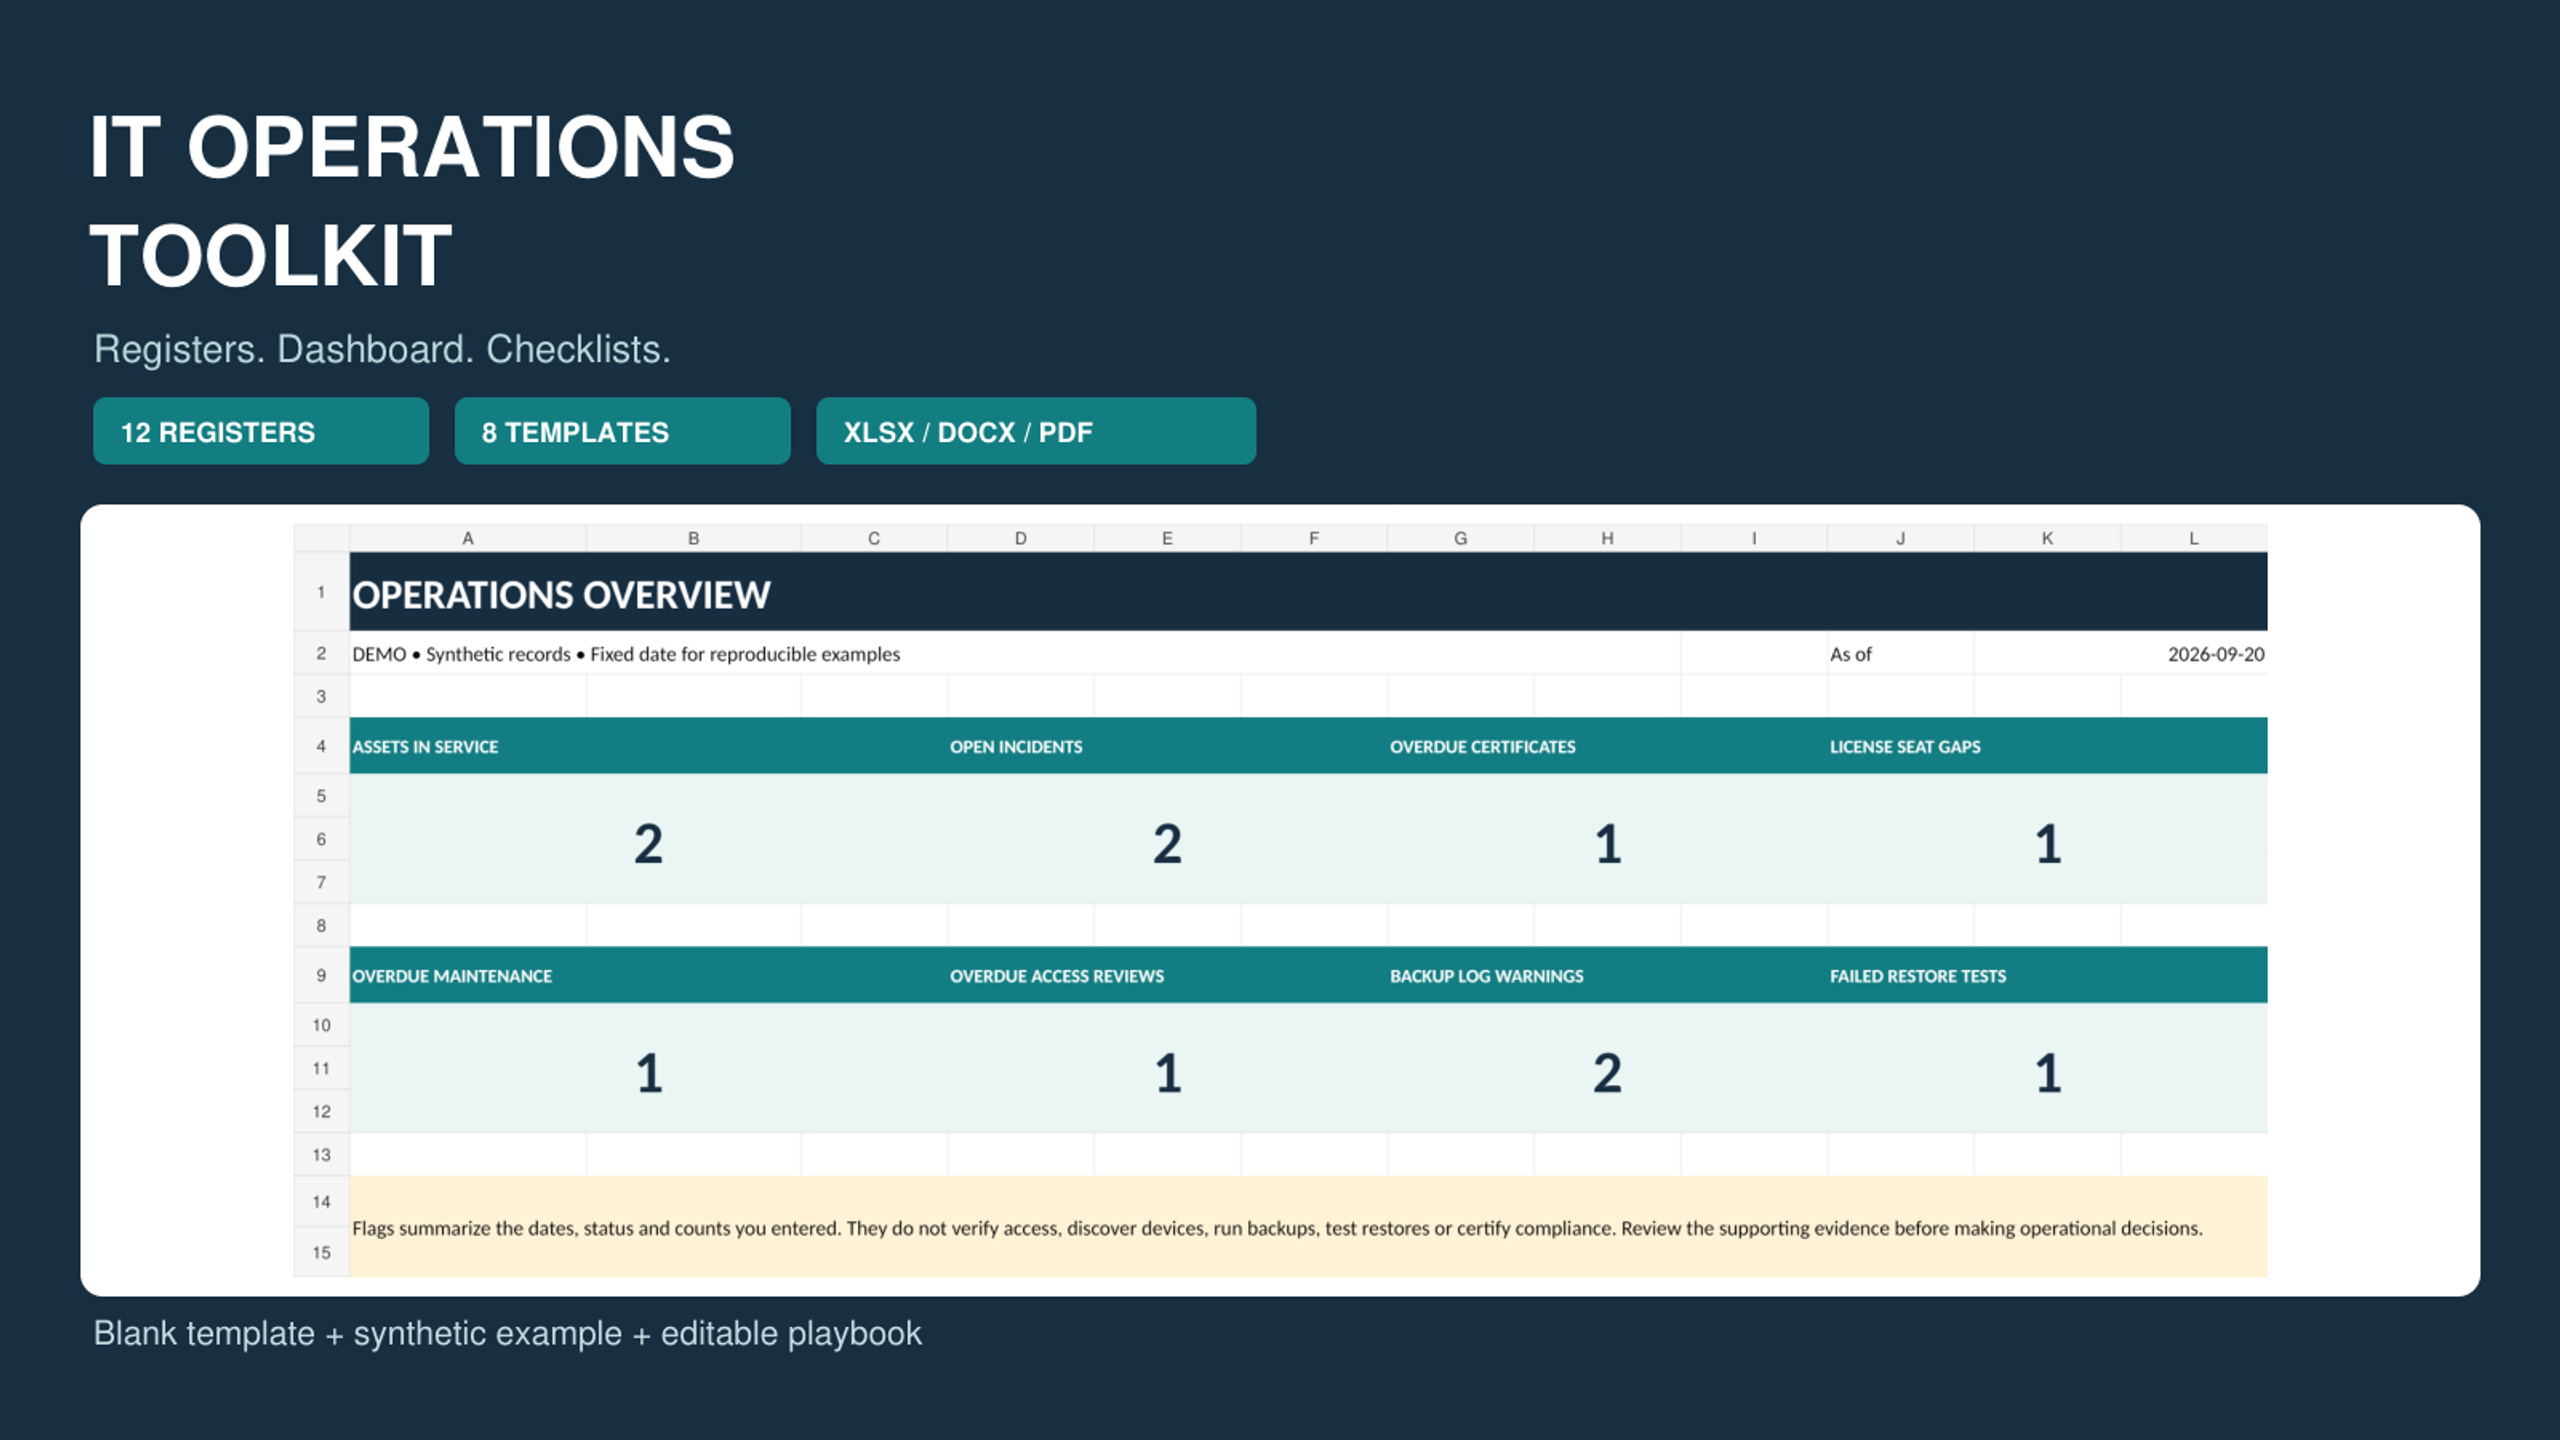Select row 9 header
Image resolution: width=2560 pixels, height=1440 pixels.
(321, 975)
